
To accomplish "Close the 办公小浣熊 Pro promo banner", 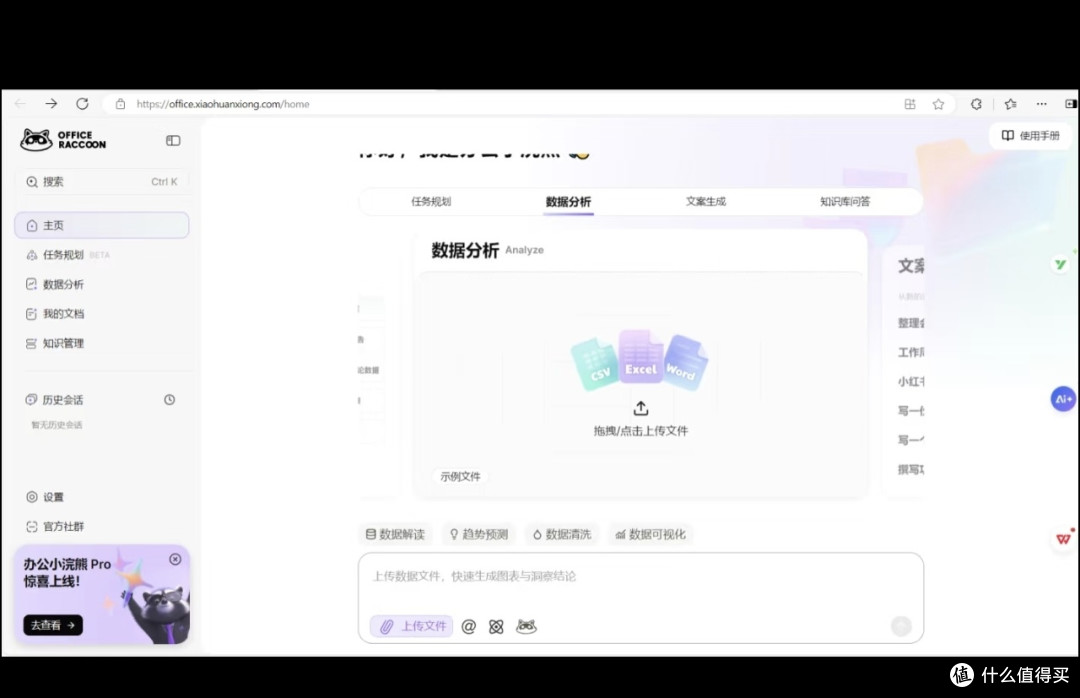I will pos(175,560).
